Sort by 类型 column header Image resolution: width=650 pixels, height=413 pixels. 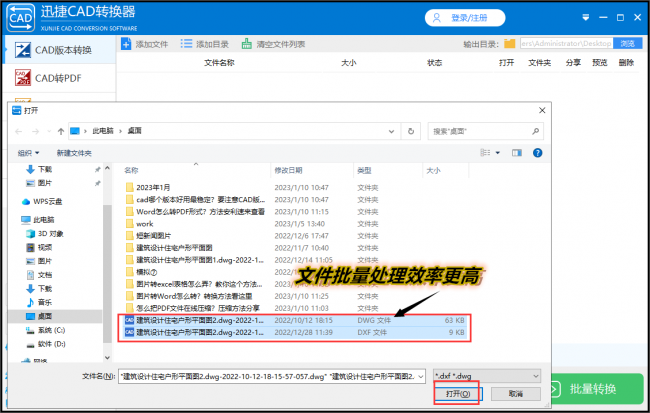[x=364, y=170]
